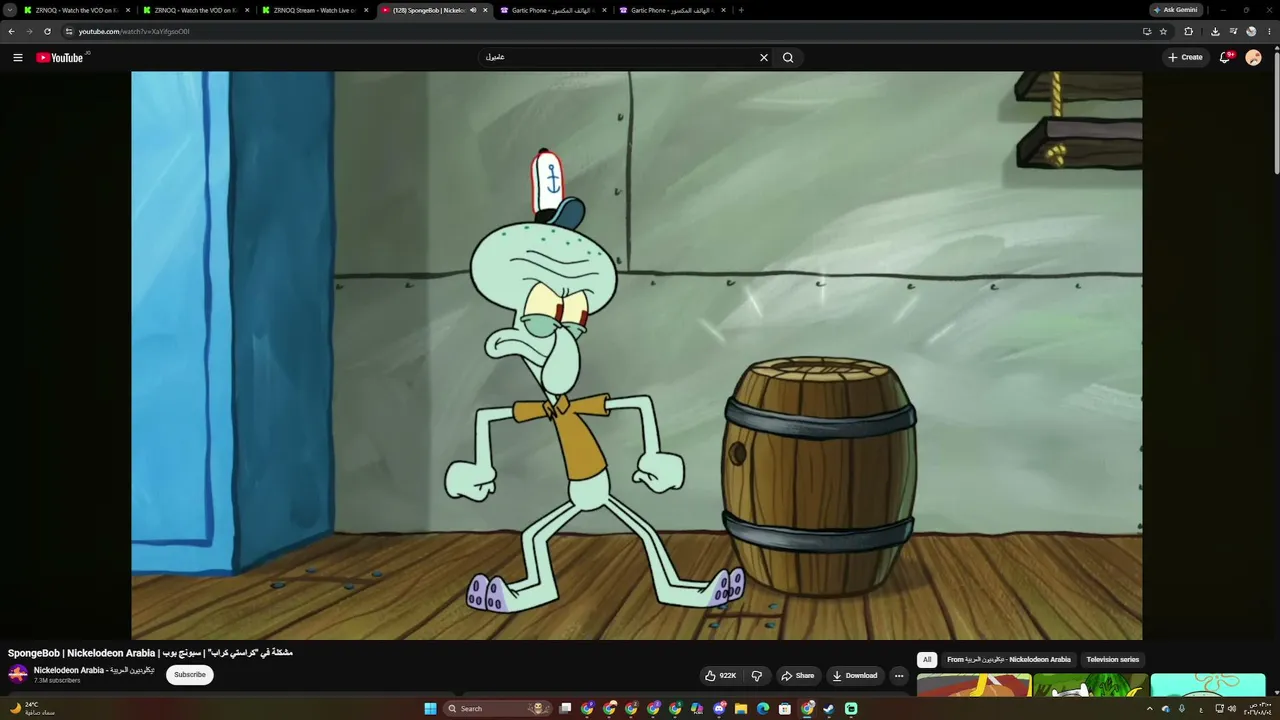Open the Nickelodeon Arabia channel name link
The width and height of the screenshot is (1280, 720).
tap(94, 670)
